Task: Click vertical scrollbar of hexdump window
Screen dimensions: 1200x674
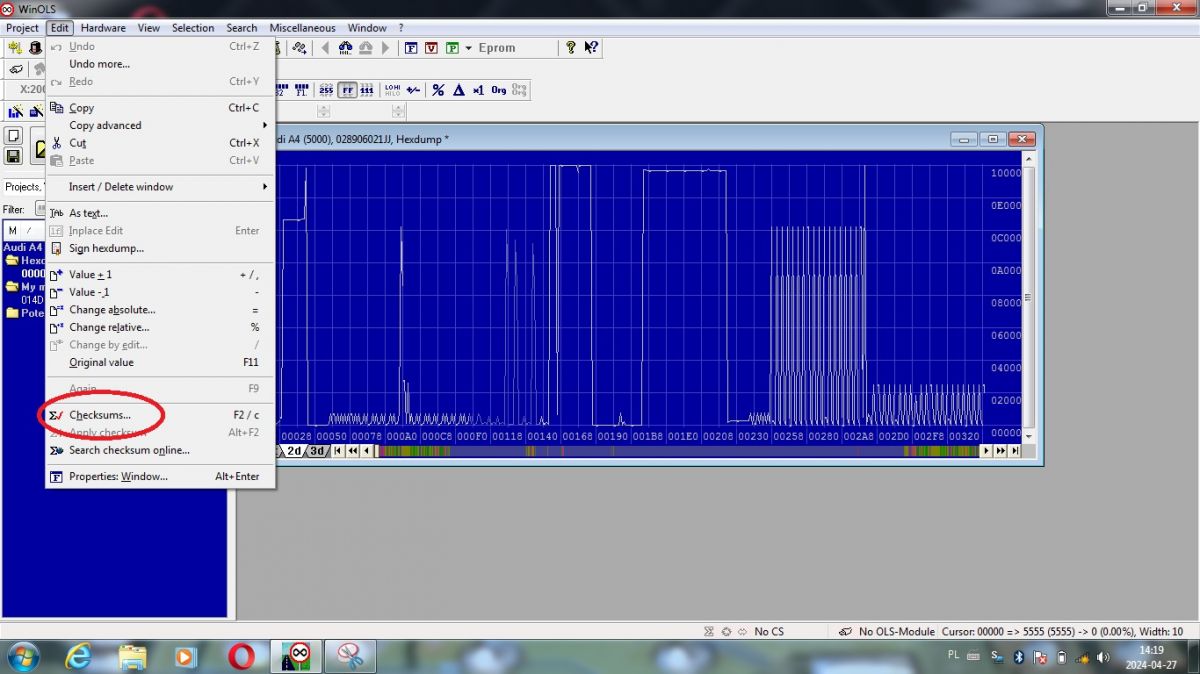Action: click(1030, 297)
